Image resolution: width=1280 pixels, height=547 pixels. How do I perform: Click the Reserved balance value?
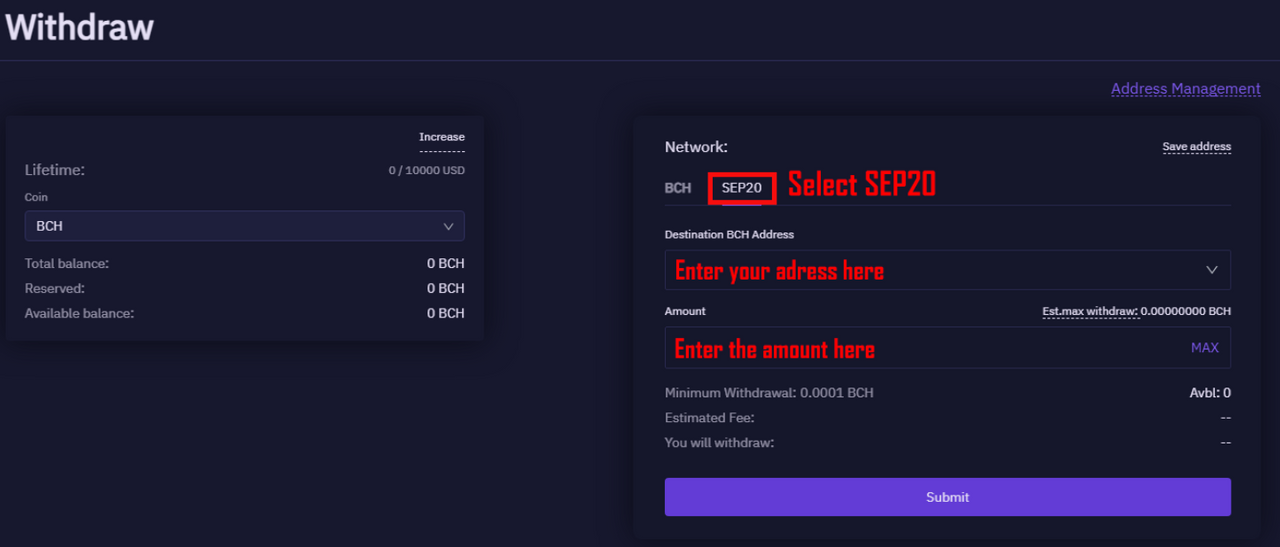[x=446, y=288]
